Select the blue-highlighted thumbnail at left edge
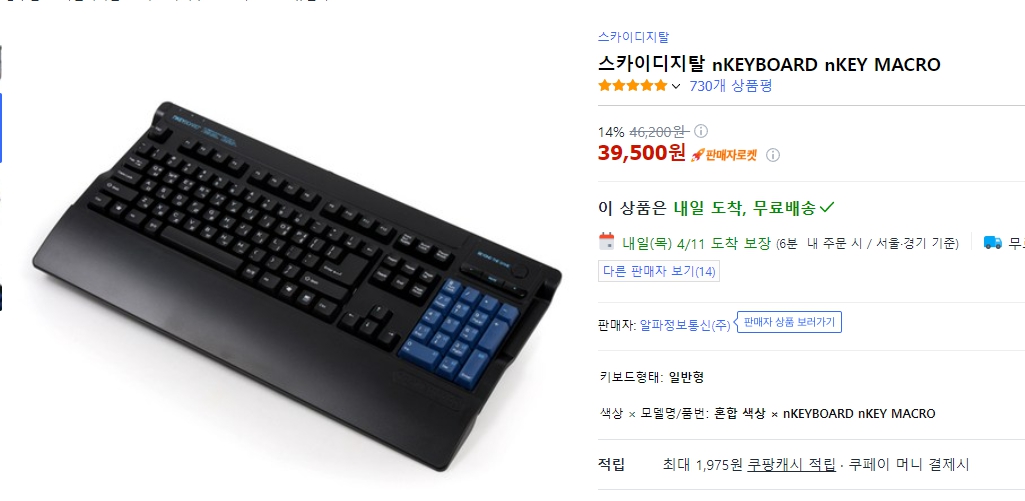This screenshot has width=1025, height=501. pyautogui.click(x=1, y=128)
